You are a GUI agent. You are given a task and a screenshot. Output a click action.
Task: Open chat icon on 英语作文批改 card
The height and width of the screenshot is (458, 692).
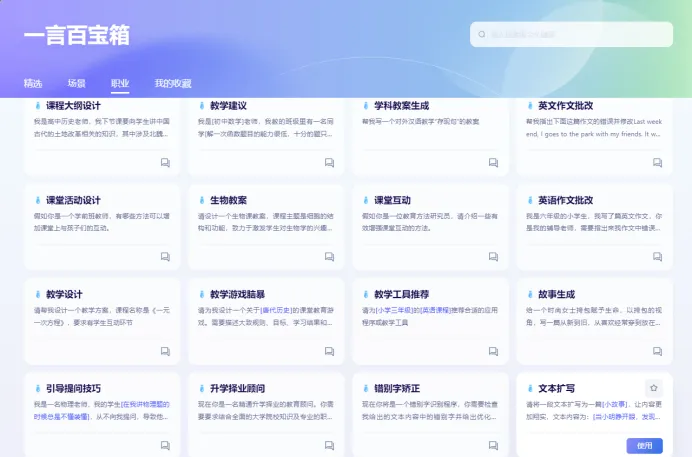[658, 257]
